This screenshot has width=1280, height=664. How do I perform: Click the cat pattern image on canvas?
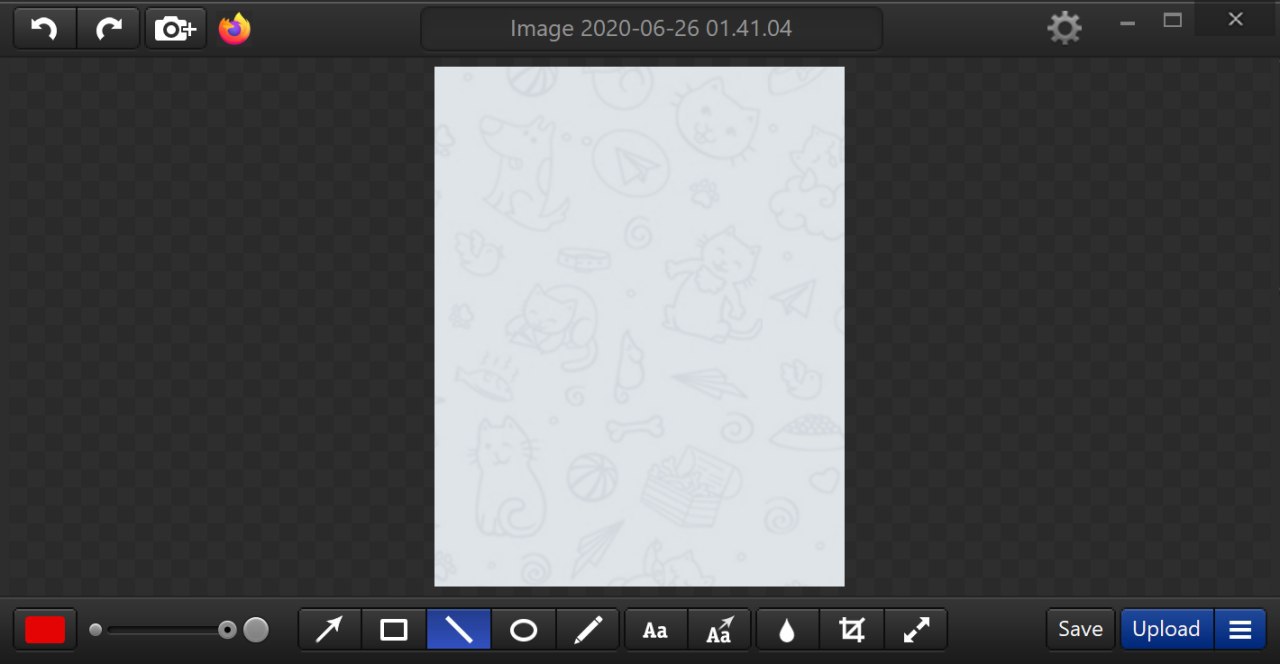point(639,326)
